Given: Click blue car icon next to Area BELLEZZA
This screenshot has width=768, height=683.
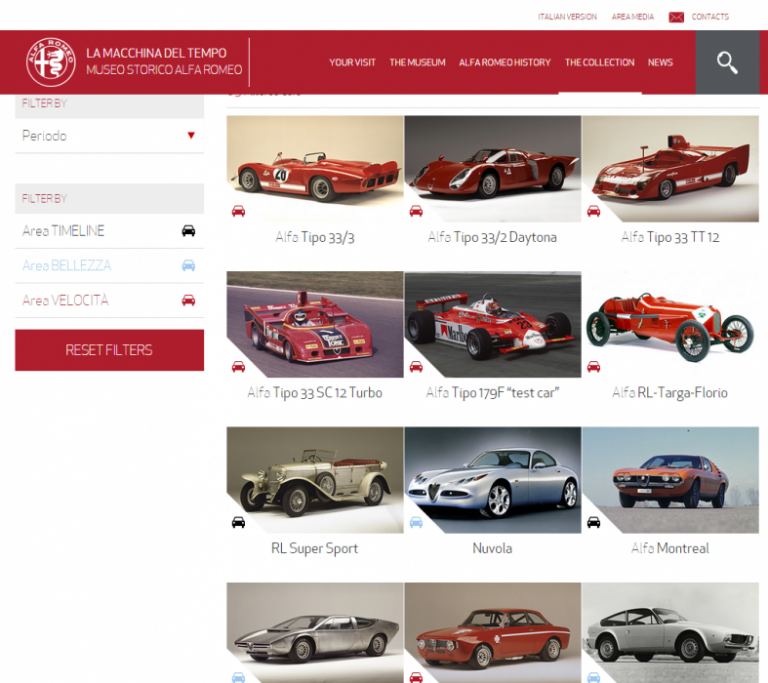Looking at the screenshot, I should 188,266.
